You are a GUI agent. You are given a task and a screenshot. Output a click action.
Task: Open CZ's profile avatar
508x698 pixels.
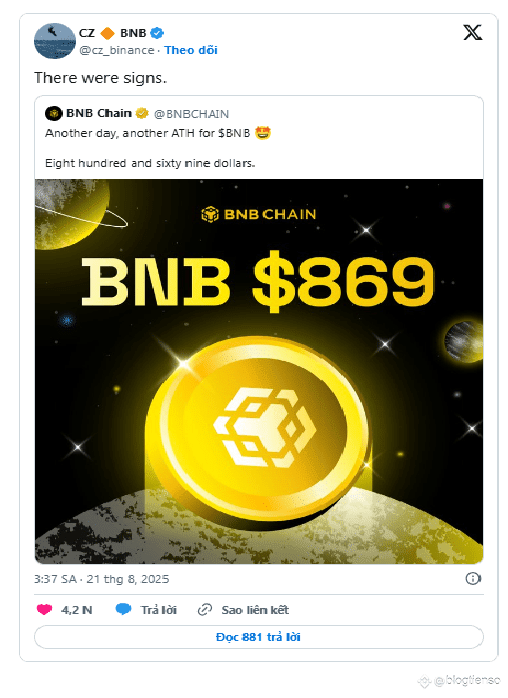[55, 41]
